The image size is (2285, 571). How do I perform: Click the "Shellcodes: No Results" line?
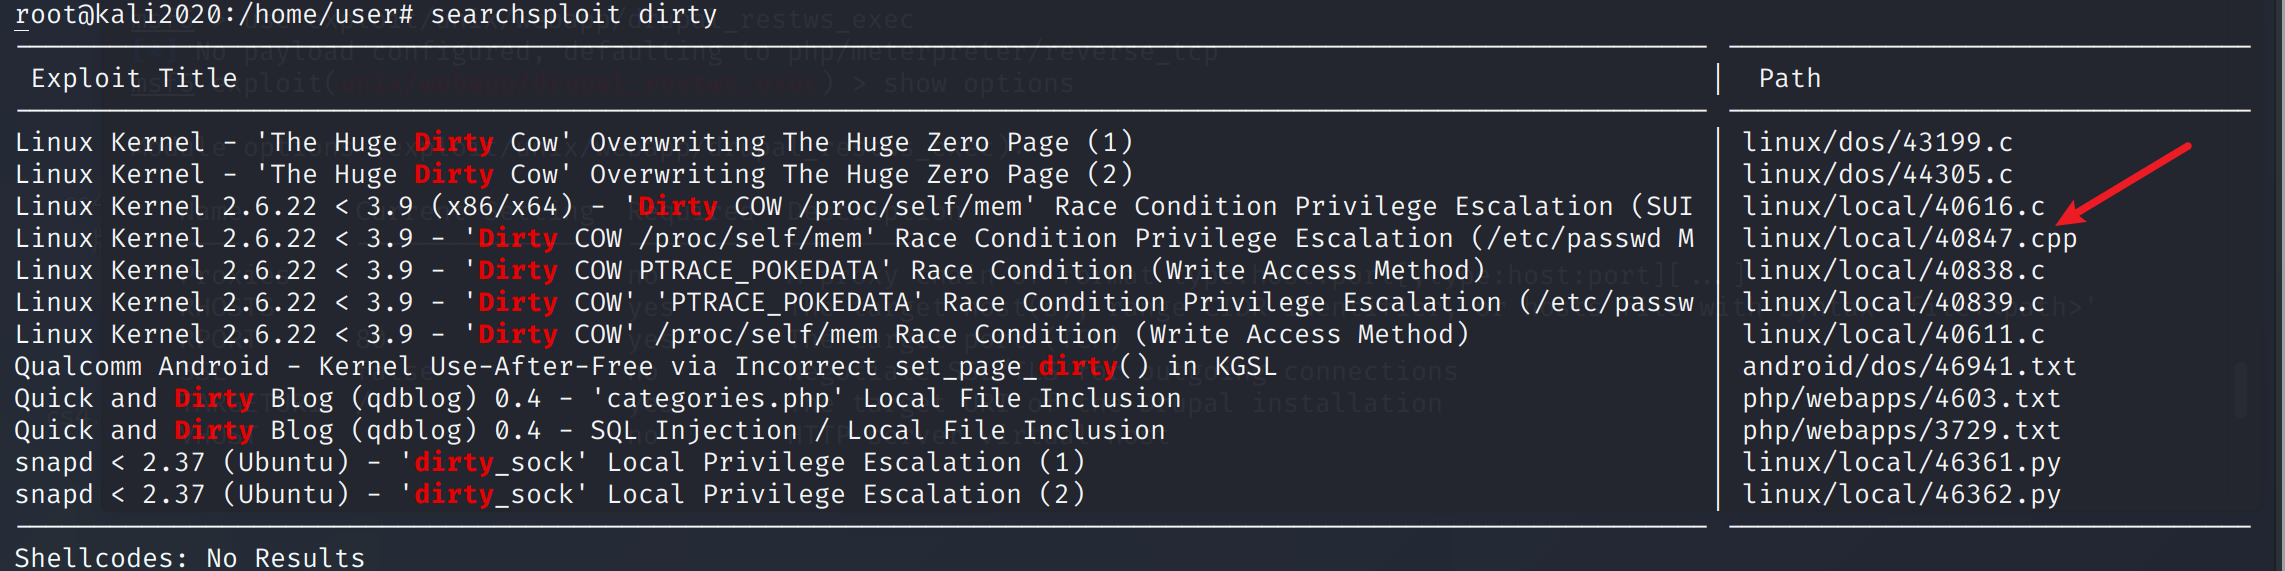pyautogui.click(x=190, y=557)
